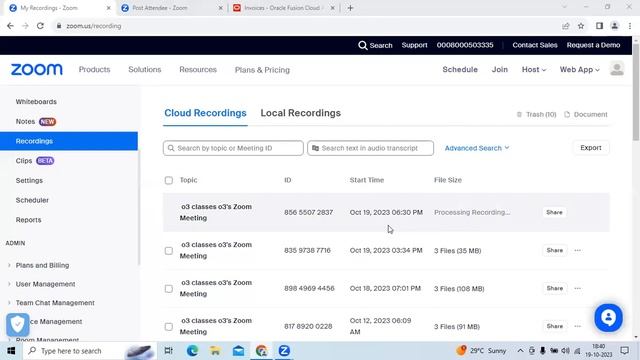Focus the audio transcript search field
The height and width of the screenshot is (360, 640).
pyautogui.click(x=370, y=148)
